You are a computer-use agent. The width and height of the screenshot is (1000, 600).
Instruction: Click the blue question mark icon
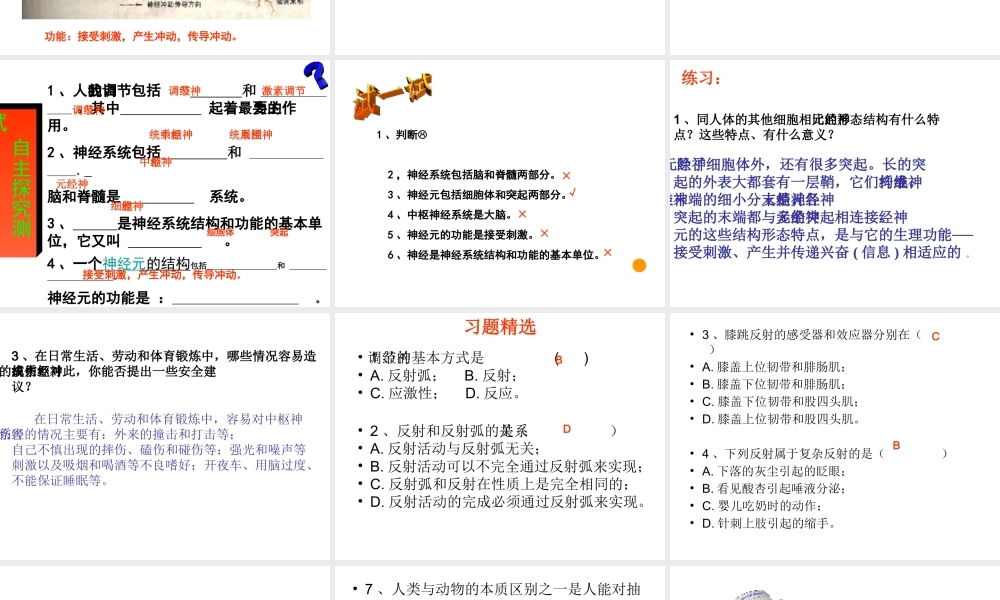pos(316,75)
